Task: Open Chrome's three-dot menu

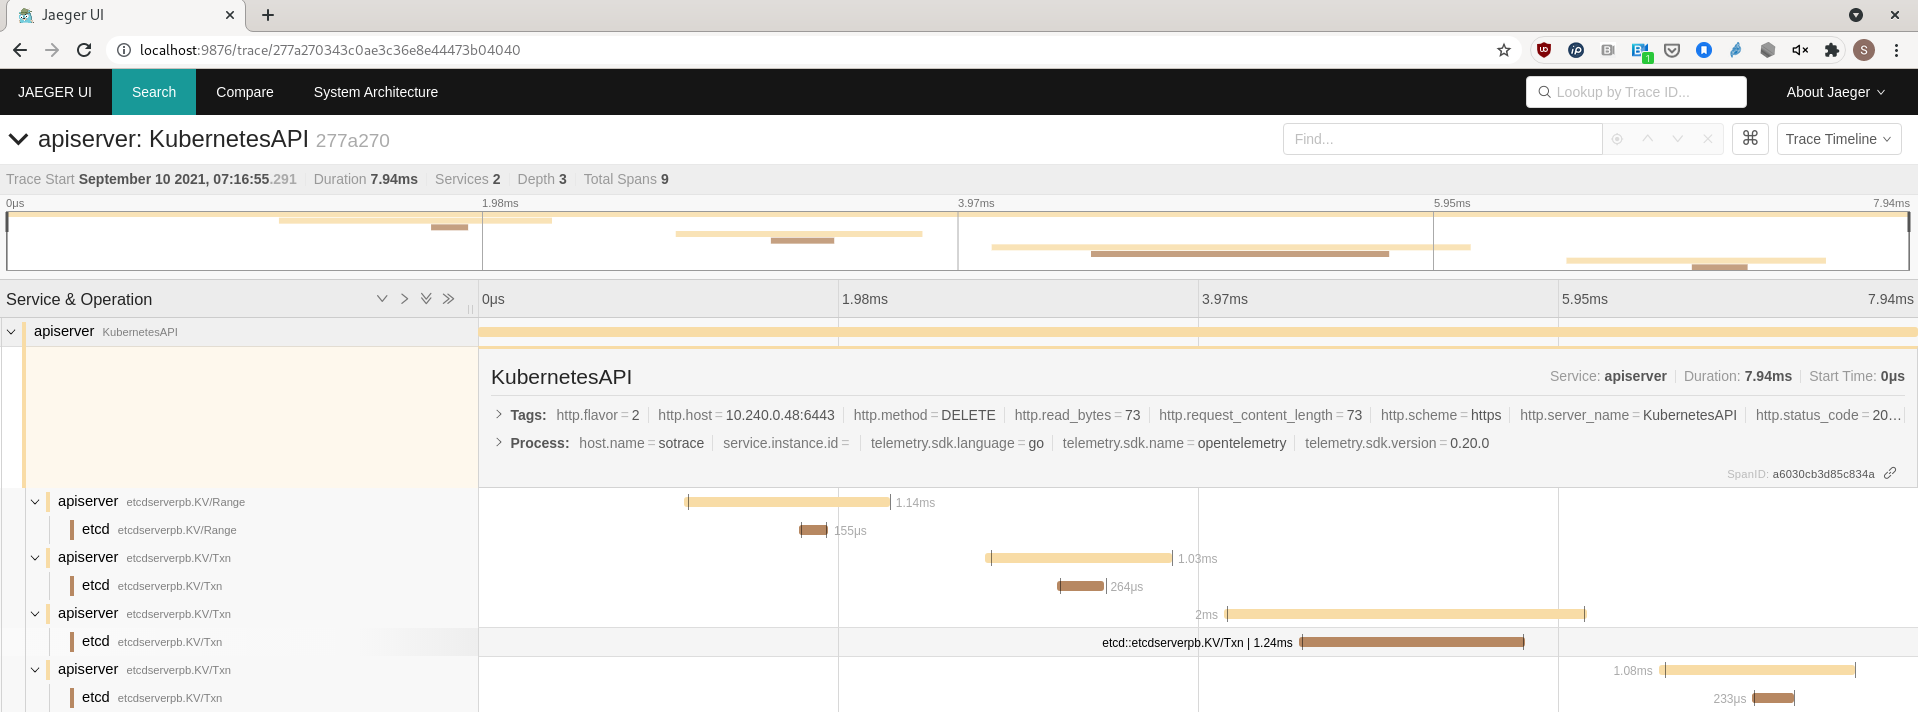Action: pyautogui.click(x=1896, y=50)
